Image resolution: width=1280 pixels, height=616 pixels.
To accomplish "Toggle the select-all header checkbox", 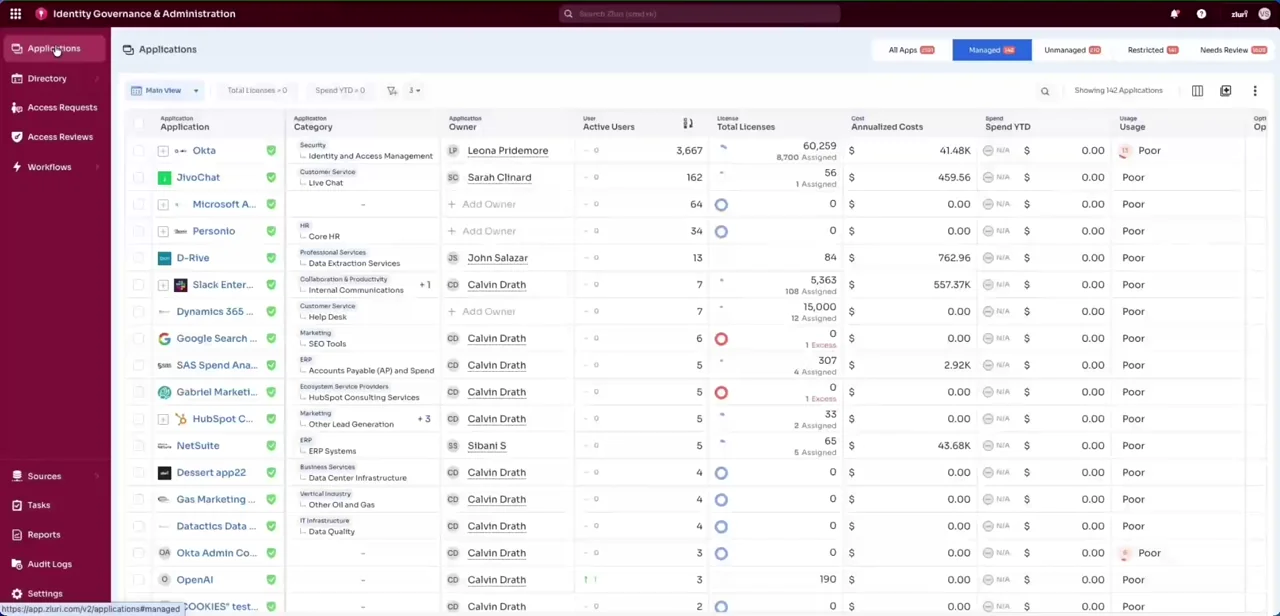I will point(139,123).
